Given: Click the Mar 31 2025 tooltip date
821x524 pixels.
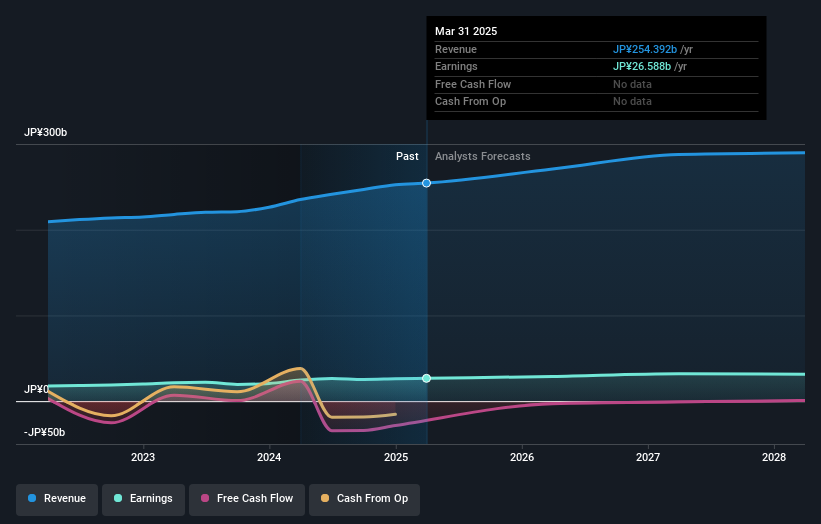Looking at the screenshot, I should pos(466,31).
